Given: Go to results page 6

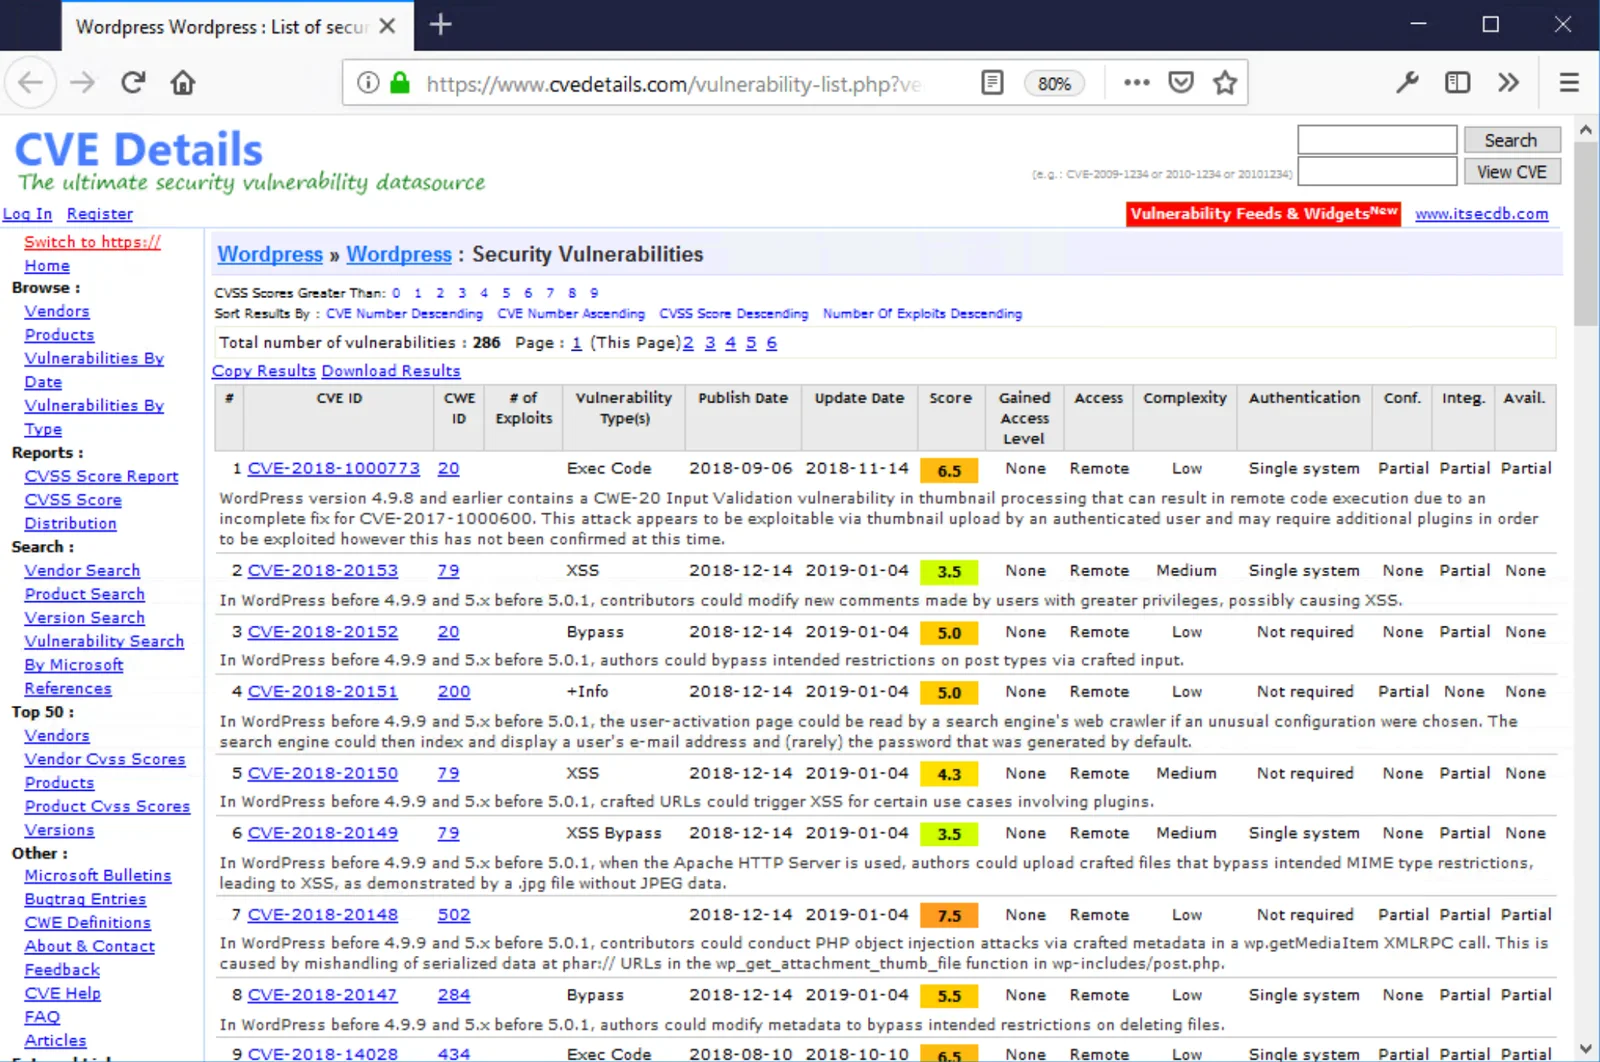Looking at the screenshot, I should (x=771, y=343).
